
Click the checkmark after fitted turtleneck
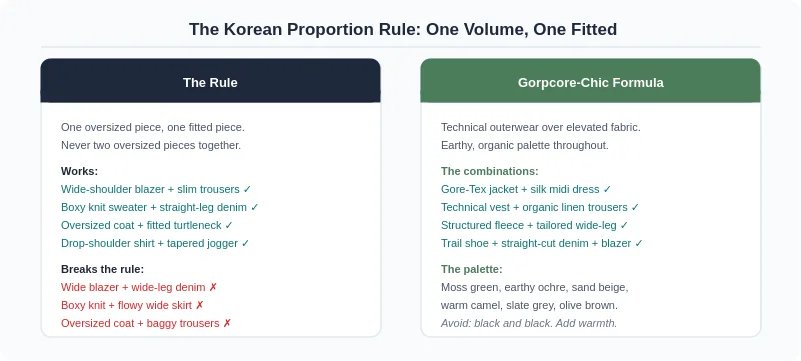[x=229, y=225]
